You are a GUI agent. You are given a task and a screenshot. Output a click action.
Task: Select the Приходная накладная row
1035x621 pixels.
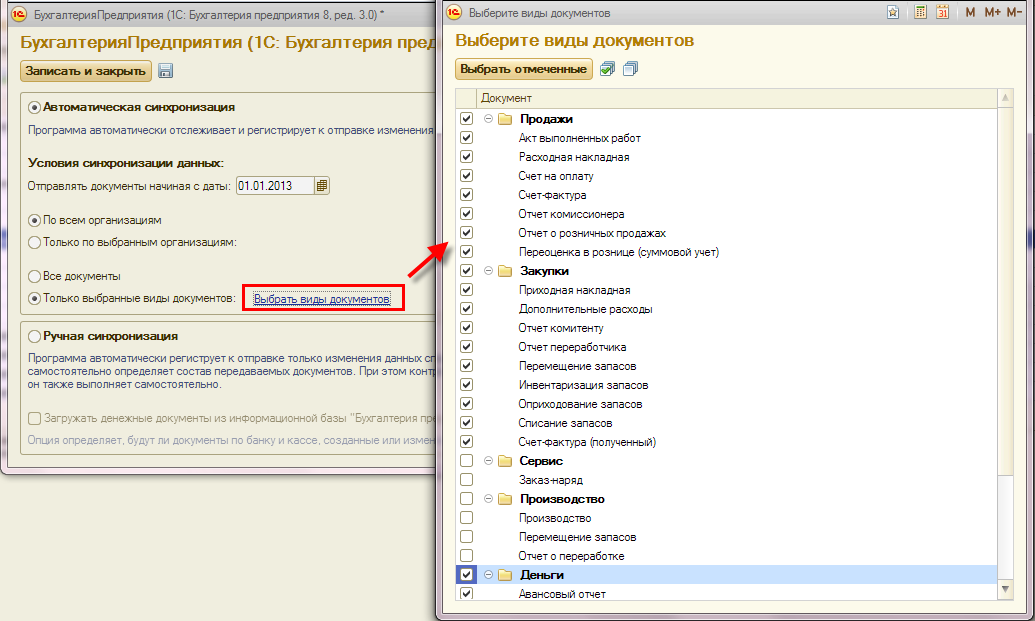(726, 290)
